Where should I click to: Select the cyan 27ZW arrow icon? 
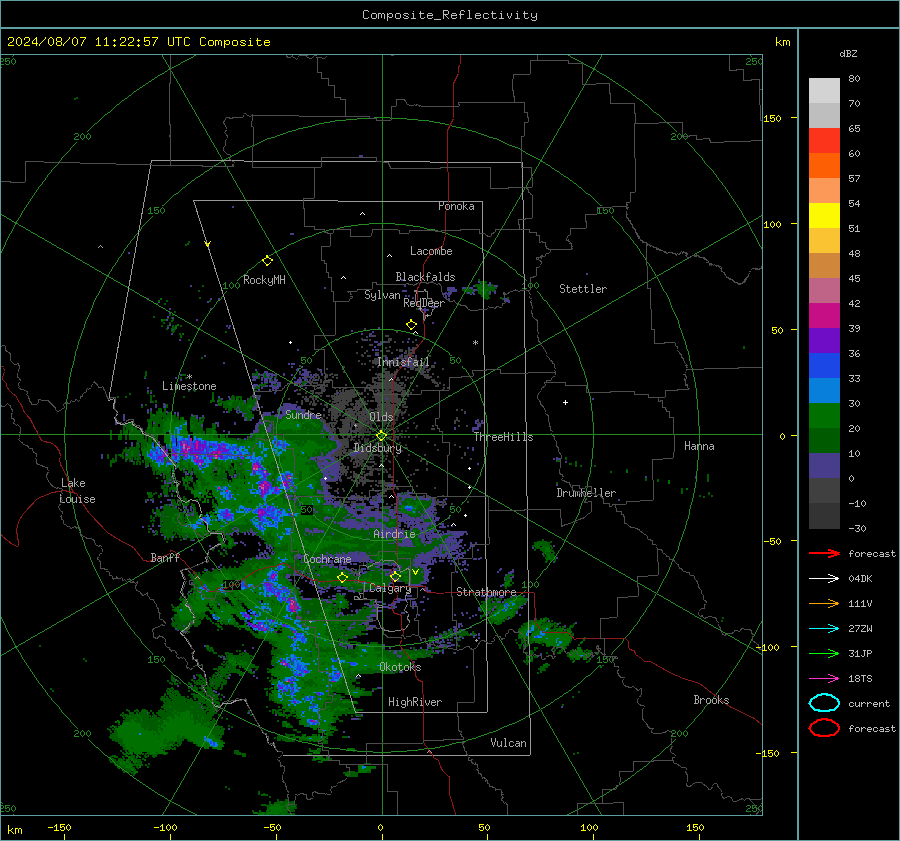(x=824, y=629)
